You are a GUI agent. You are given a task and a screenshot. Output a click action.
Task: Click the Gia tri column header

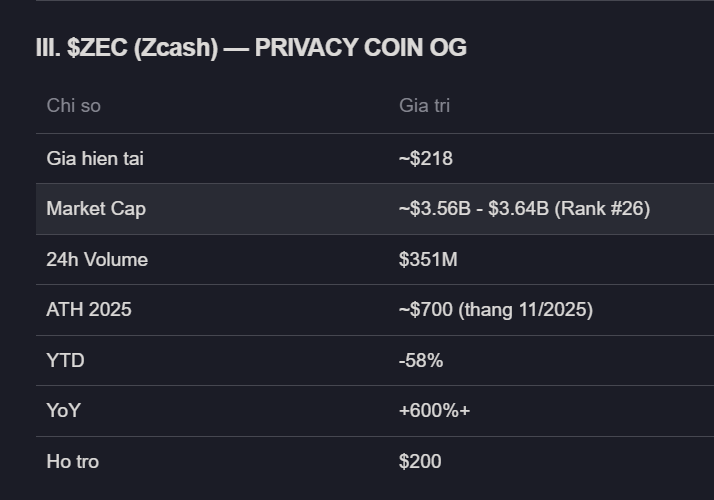(x=424, y=105)
